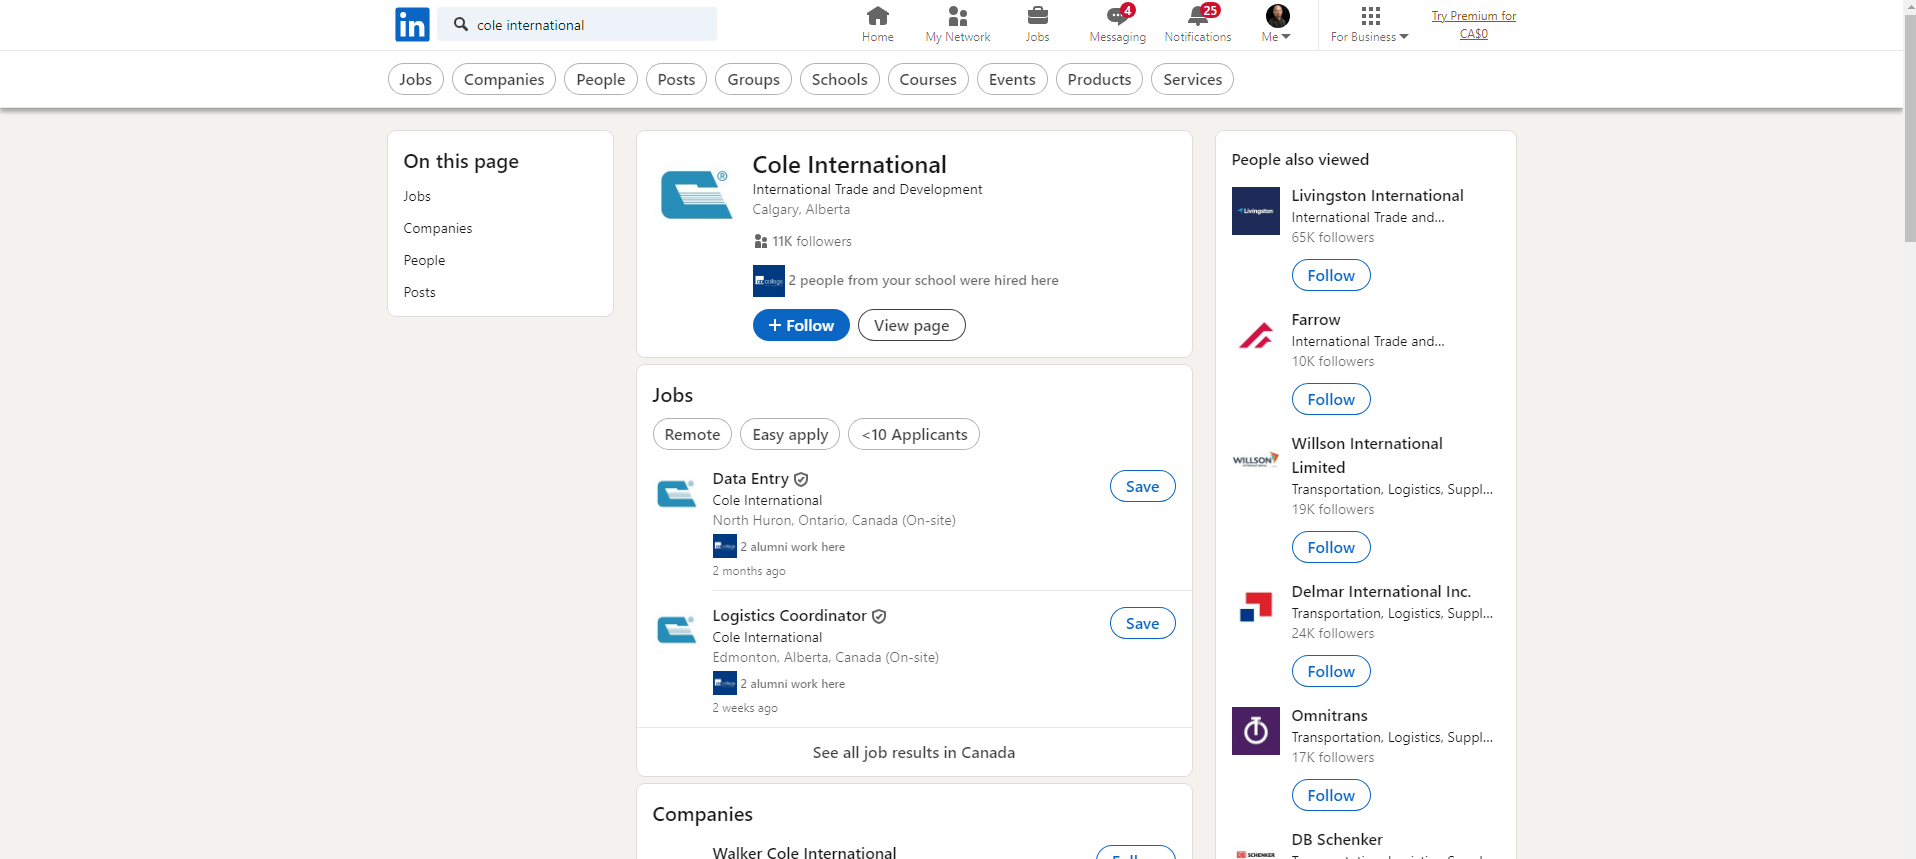Image resolution: width=1916 pixels, height=859 pixels.
Task: Select the Schools filter pill
Action: pos(839,79)
